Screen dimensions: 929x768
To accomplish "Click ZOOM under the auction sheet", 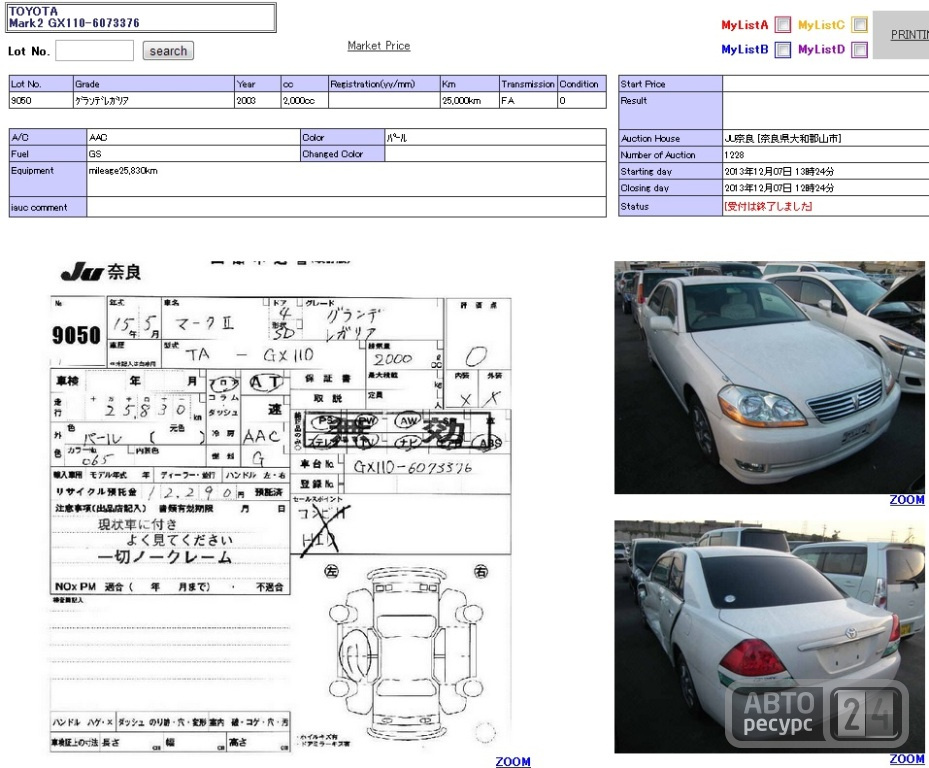I will 513,761.
